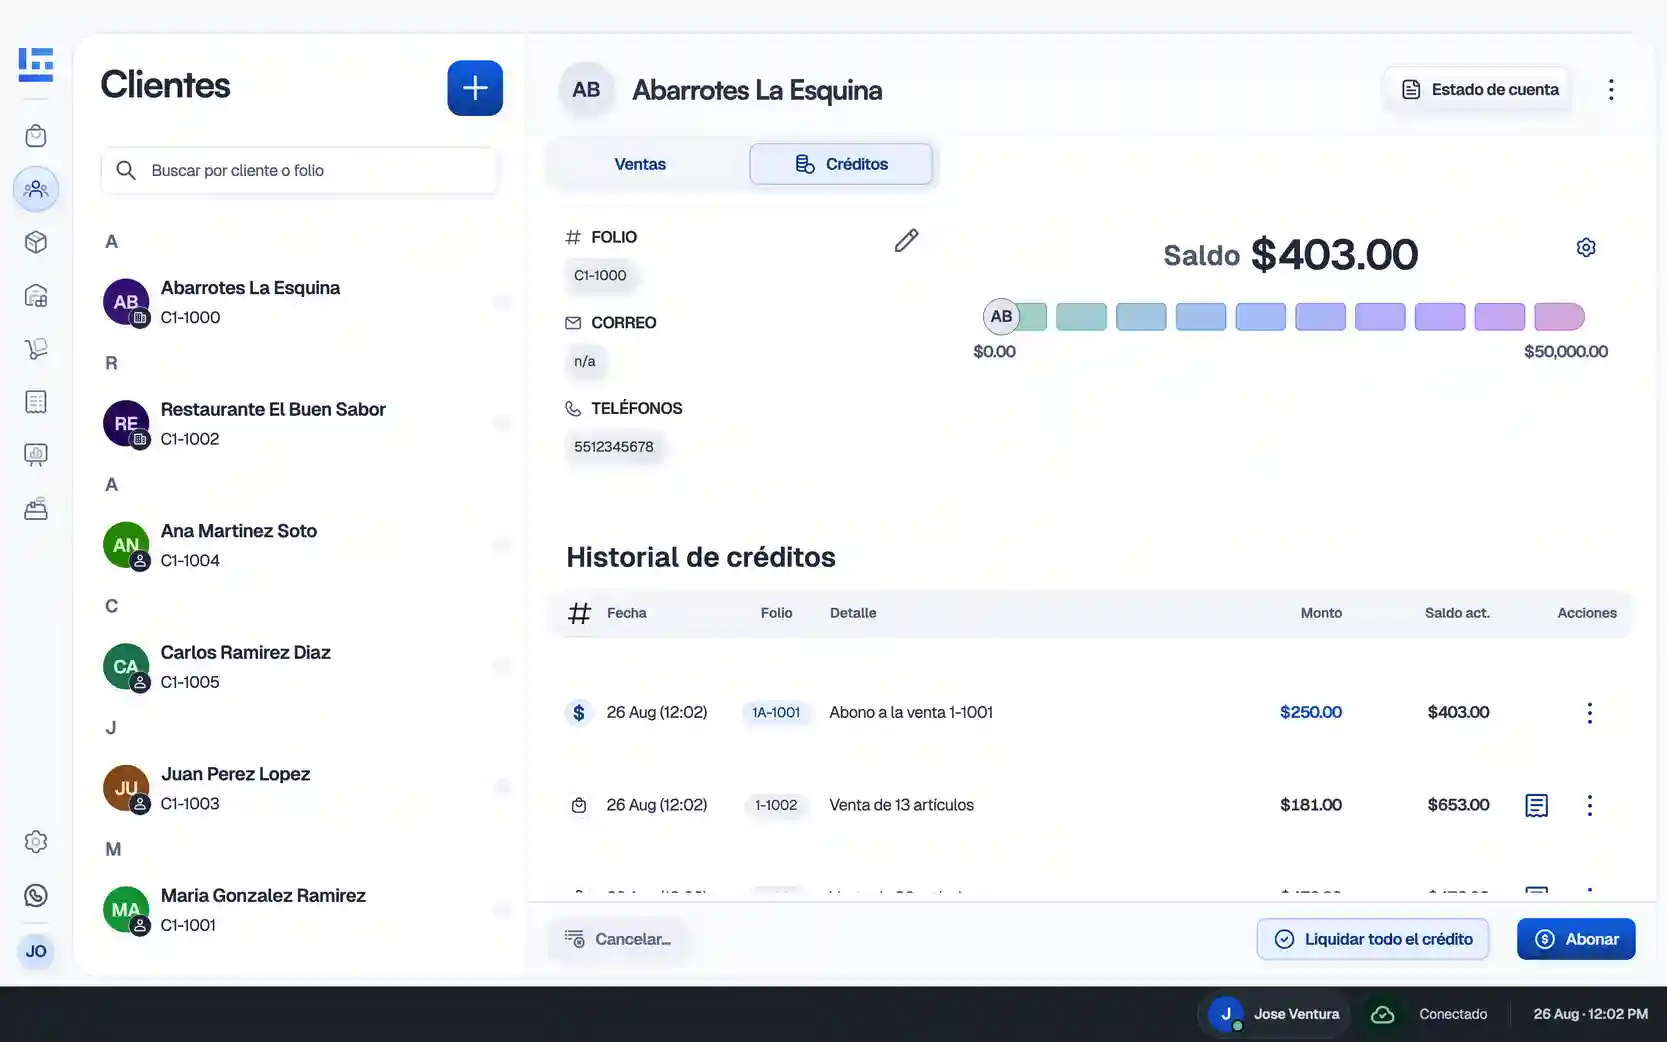Click the phone number 5512345678

tap(614, 447)
